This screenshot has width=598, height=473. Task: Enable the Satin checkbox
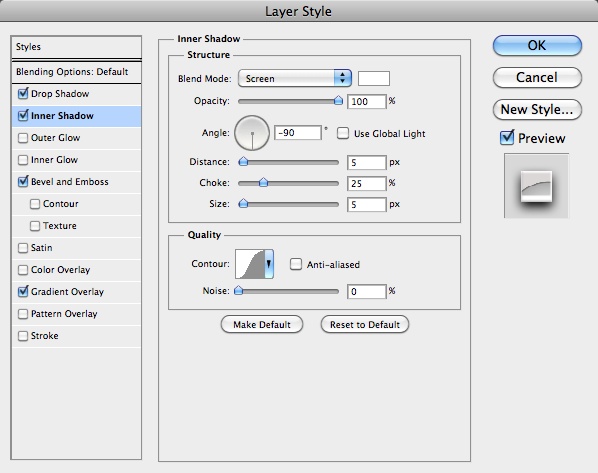point(23,248)
